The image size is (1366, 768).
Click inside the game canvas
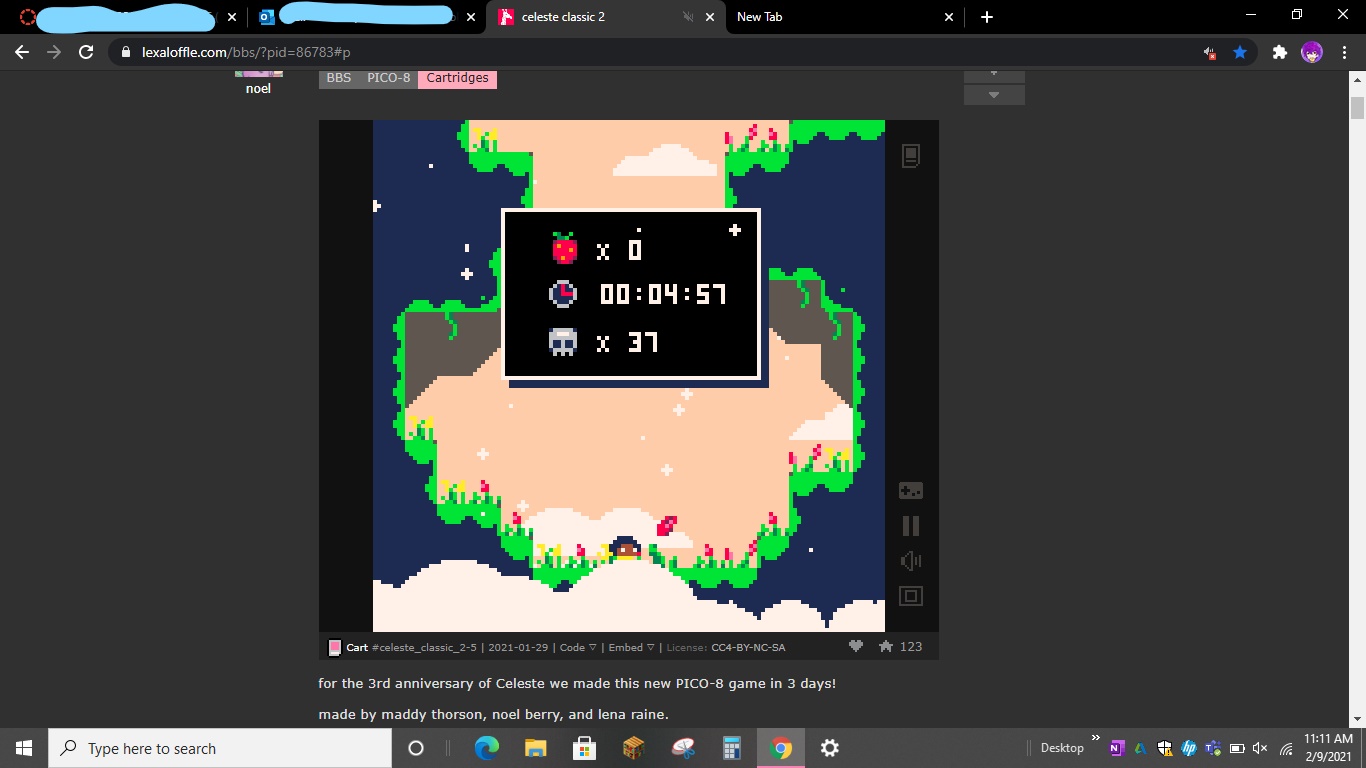pos(629,376)
